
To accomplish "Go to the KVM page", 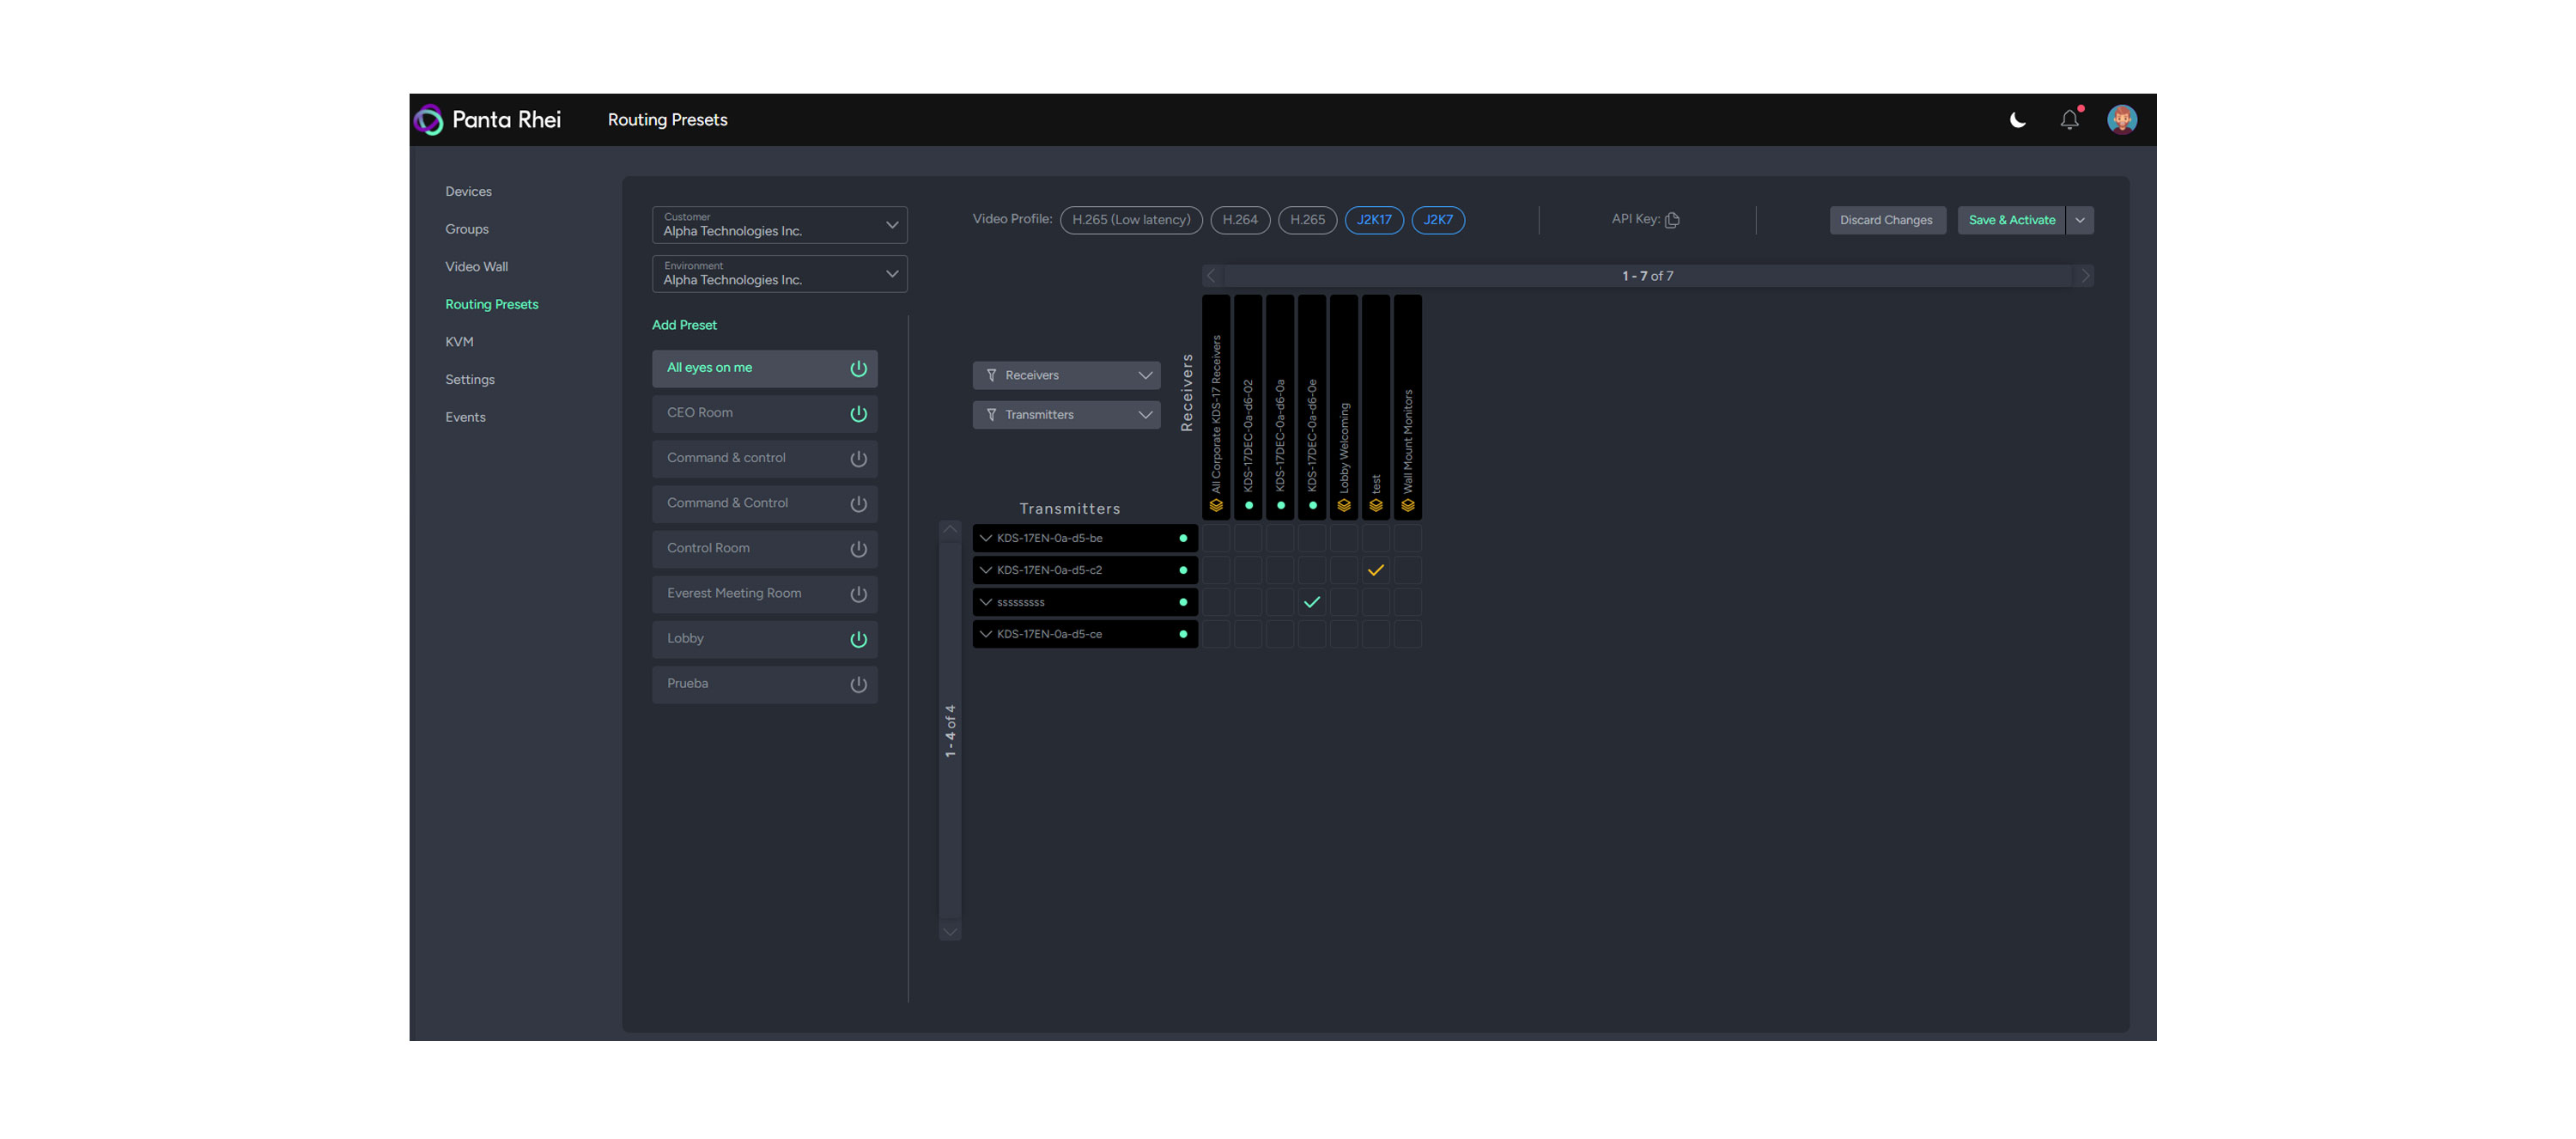I will pyautogui.click(x=459, y=342).
